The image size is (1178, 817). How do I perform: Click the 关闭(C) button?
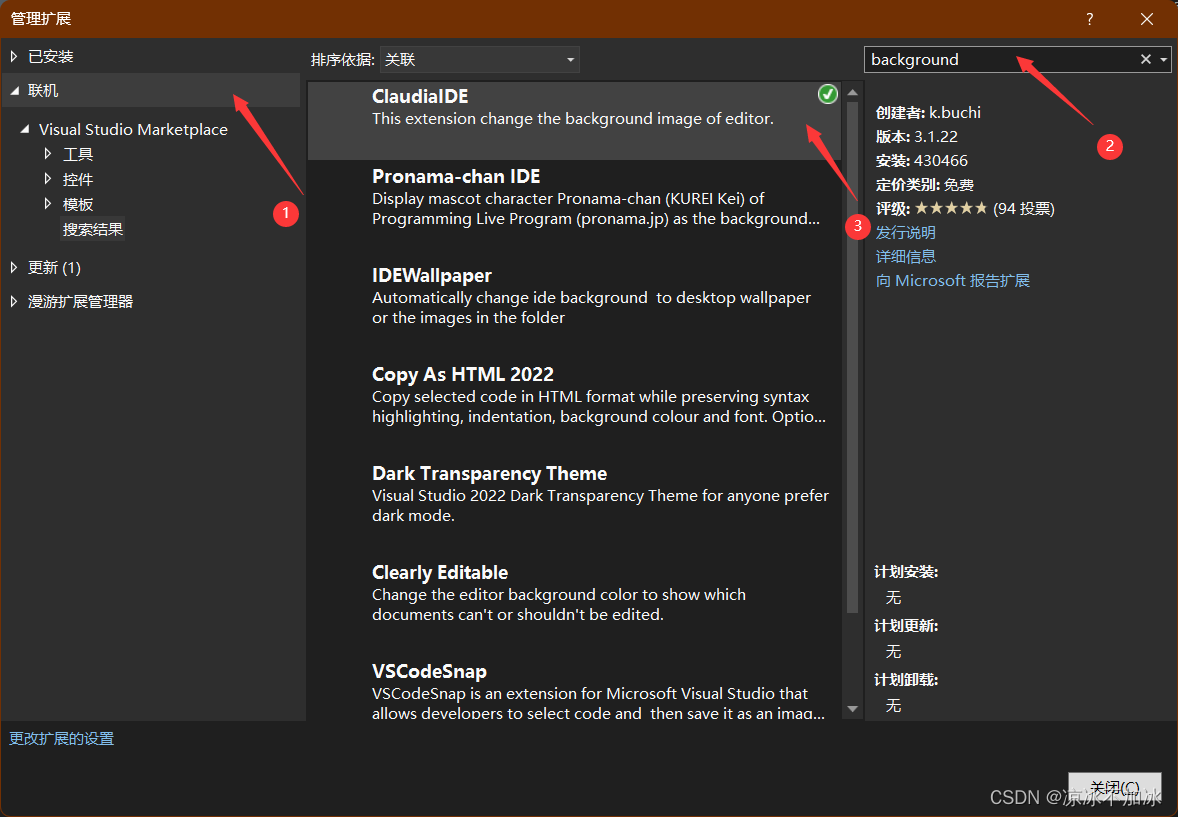pyautogui.click(x=1114, y=788)
